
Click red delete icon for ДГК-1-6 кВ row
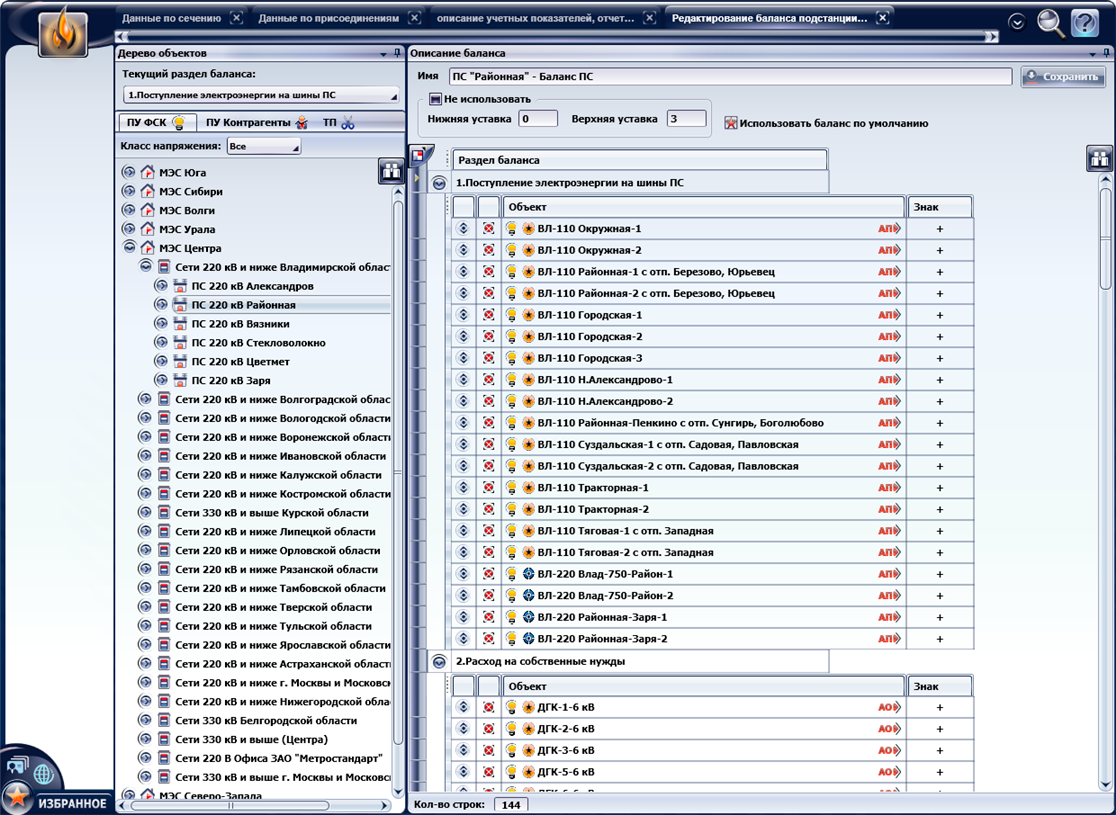pyautogui.click(x=488, y=707)
